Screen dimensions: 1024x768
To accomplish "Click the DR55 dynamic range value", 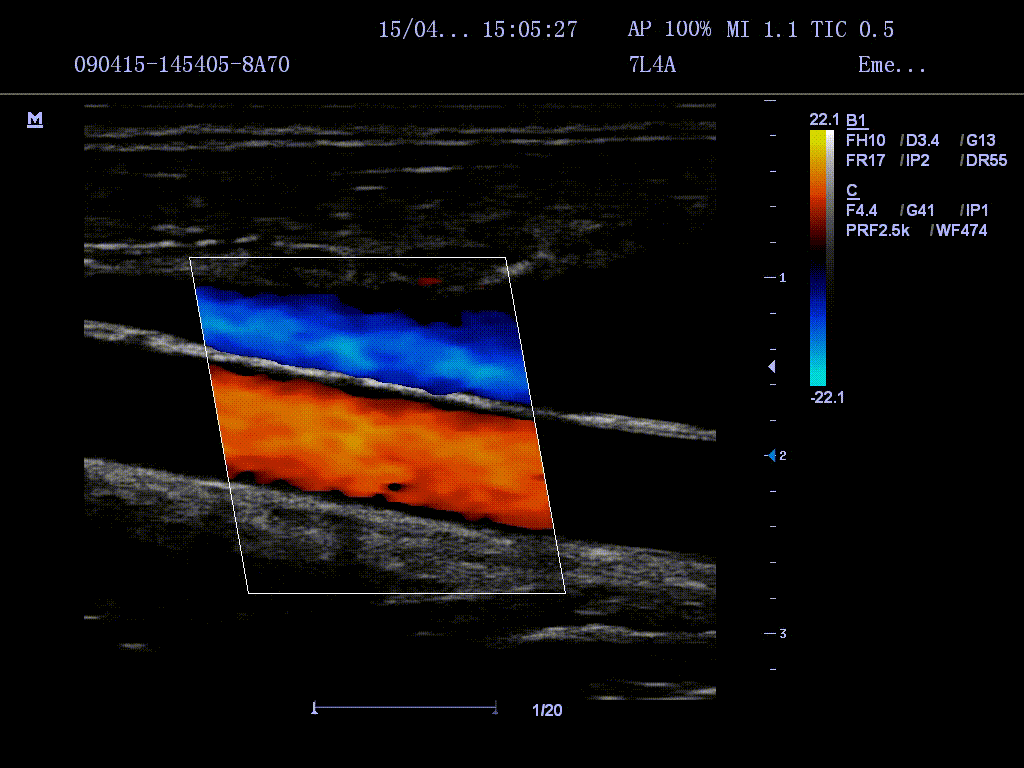I will click(x=986, y=160).
